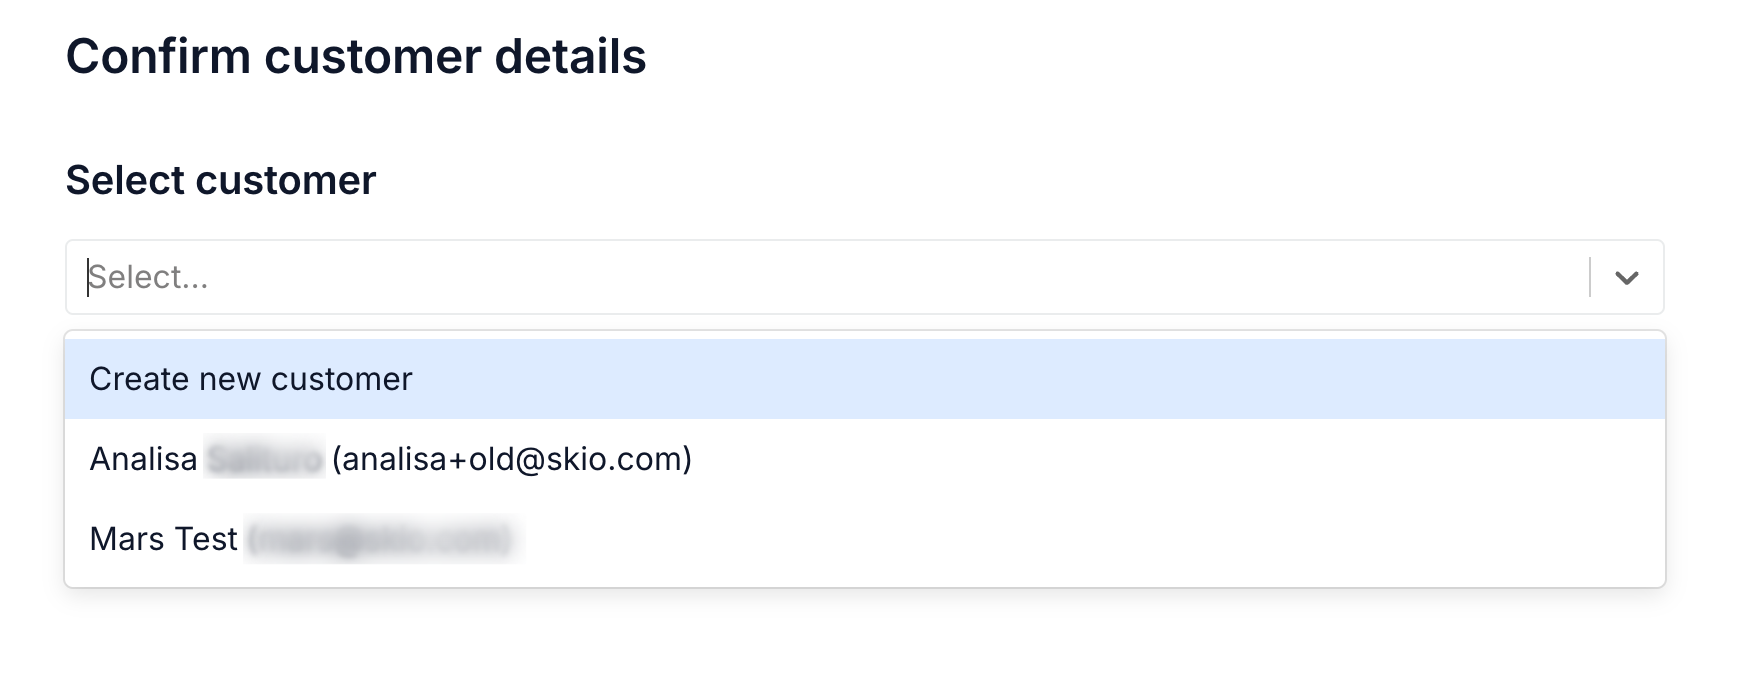
Task: Choose the Create new customer option
Action: (865, 379)
